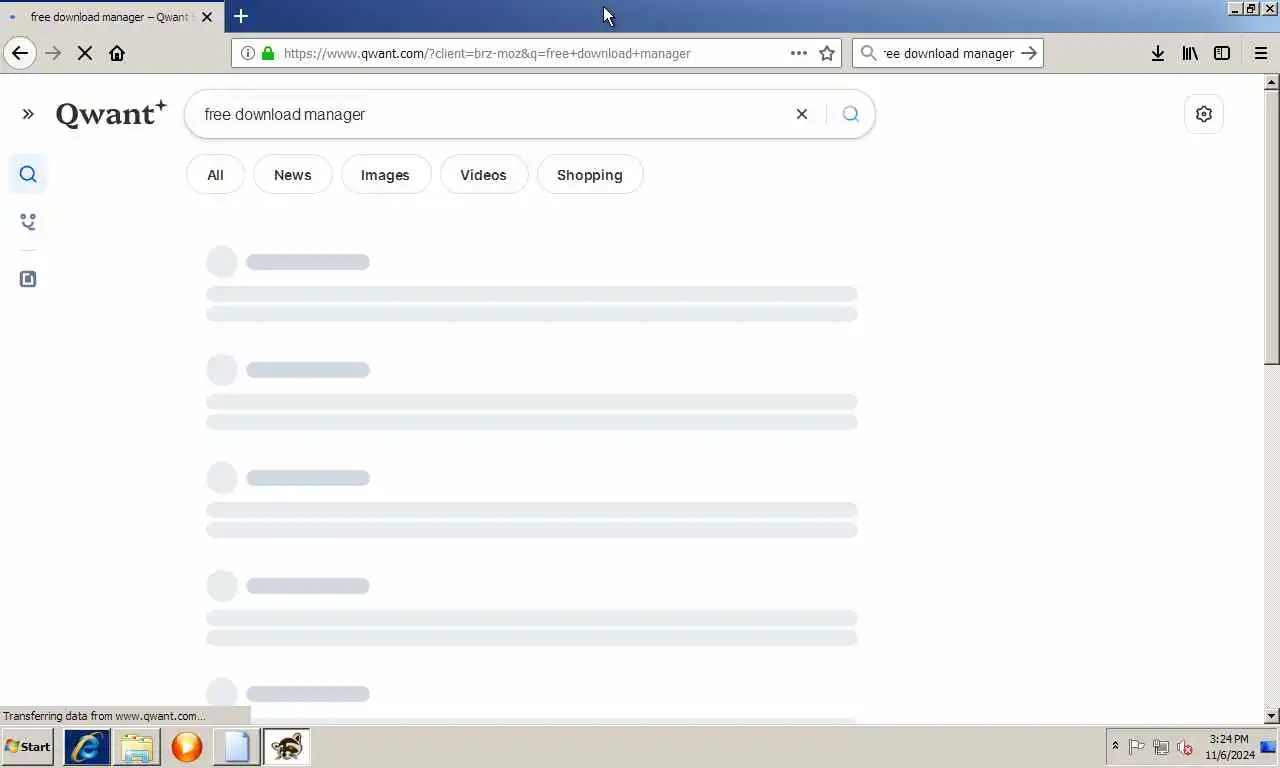The height and width of the screenshot is (768, 1280).
Task: Open the Qwant sidebar junior icon
Action: [28, 222]
